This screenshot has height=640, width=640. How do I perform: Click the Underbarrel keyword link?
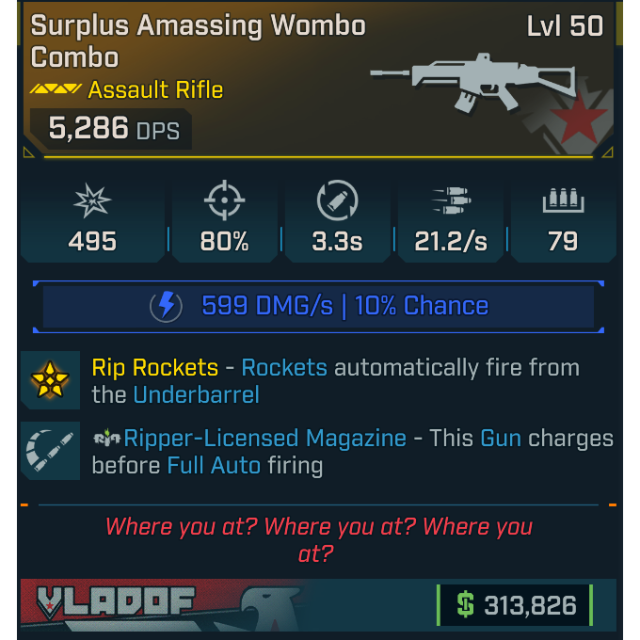tap(196, 395)
